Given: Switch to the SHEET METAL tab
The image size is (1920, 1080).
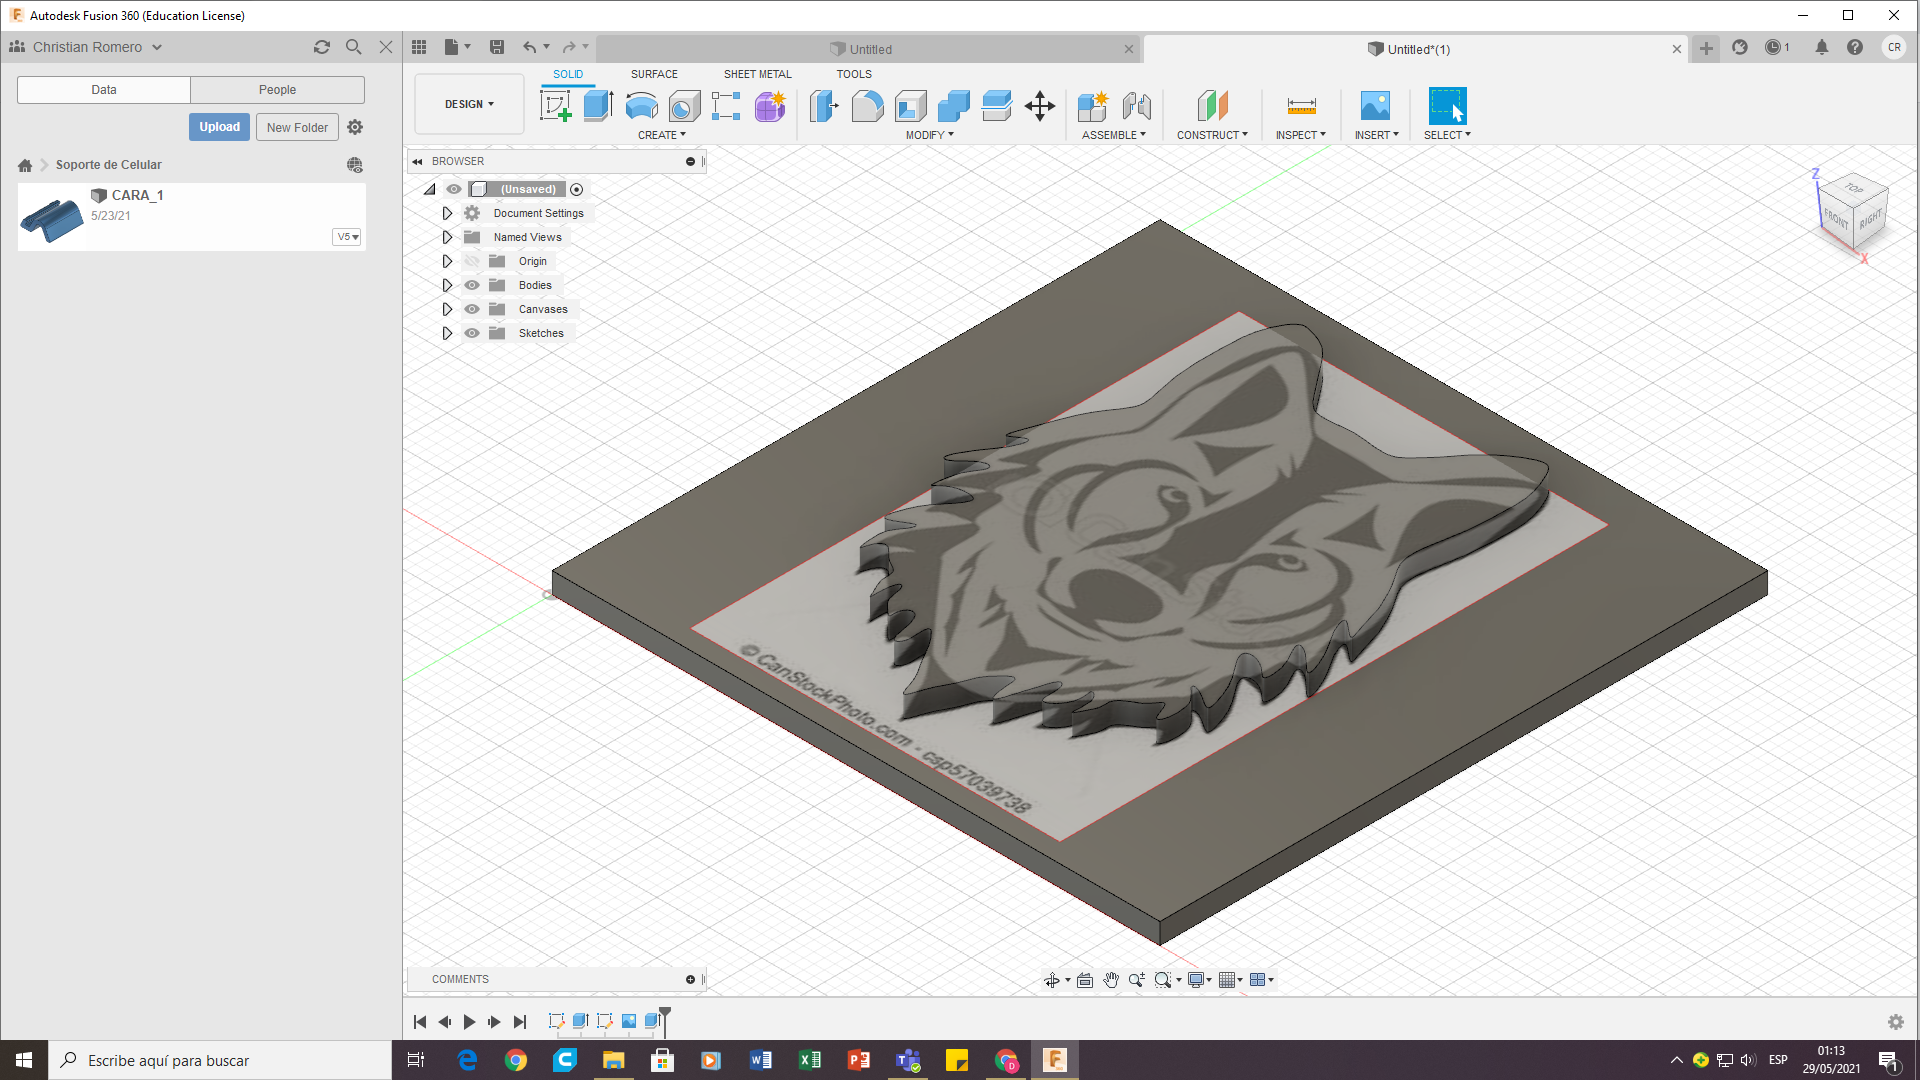Looking at the screenshot, I should [x=757, y=74].
